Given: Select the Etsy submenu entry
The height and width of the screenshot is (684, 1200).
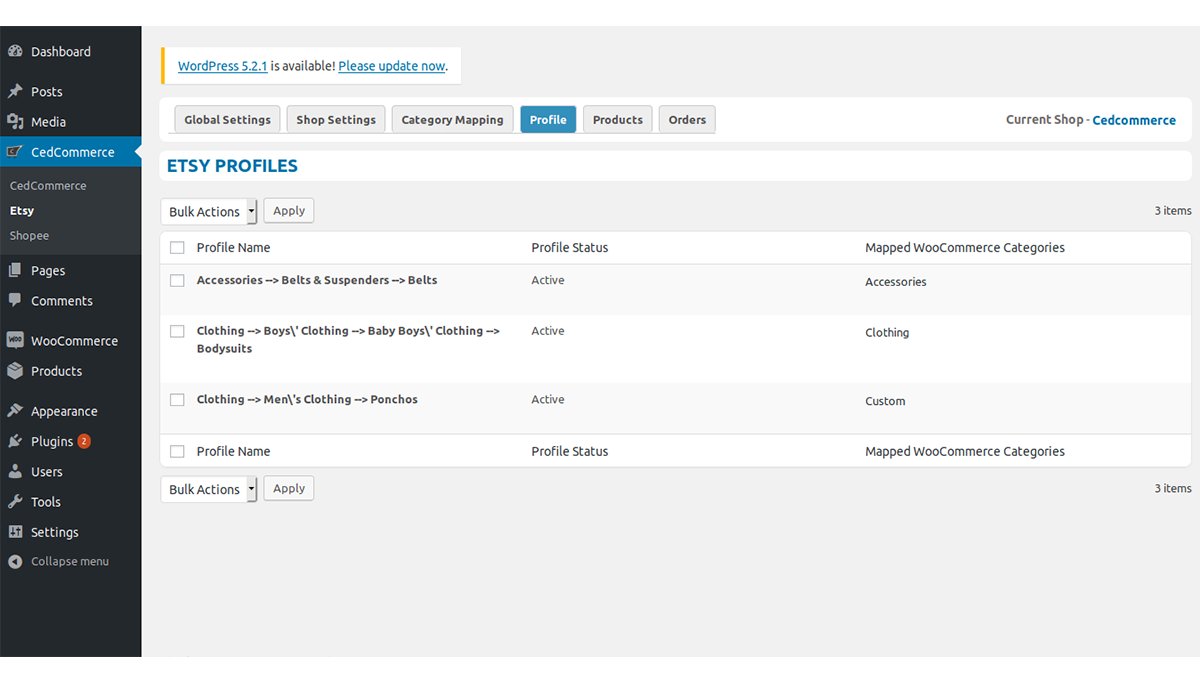Looking at the screenshot, I should 22,210.
